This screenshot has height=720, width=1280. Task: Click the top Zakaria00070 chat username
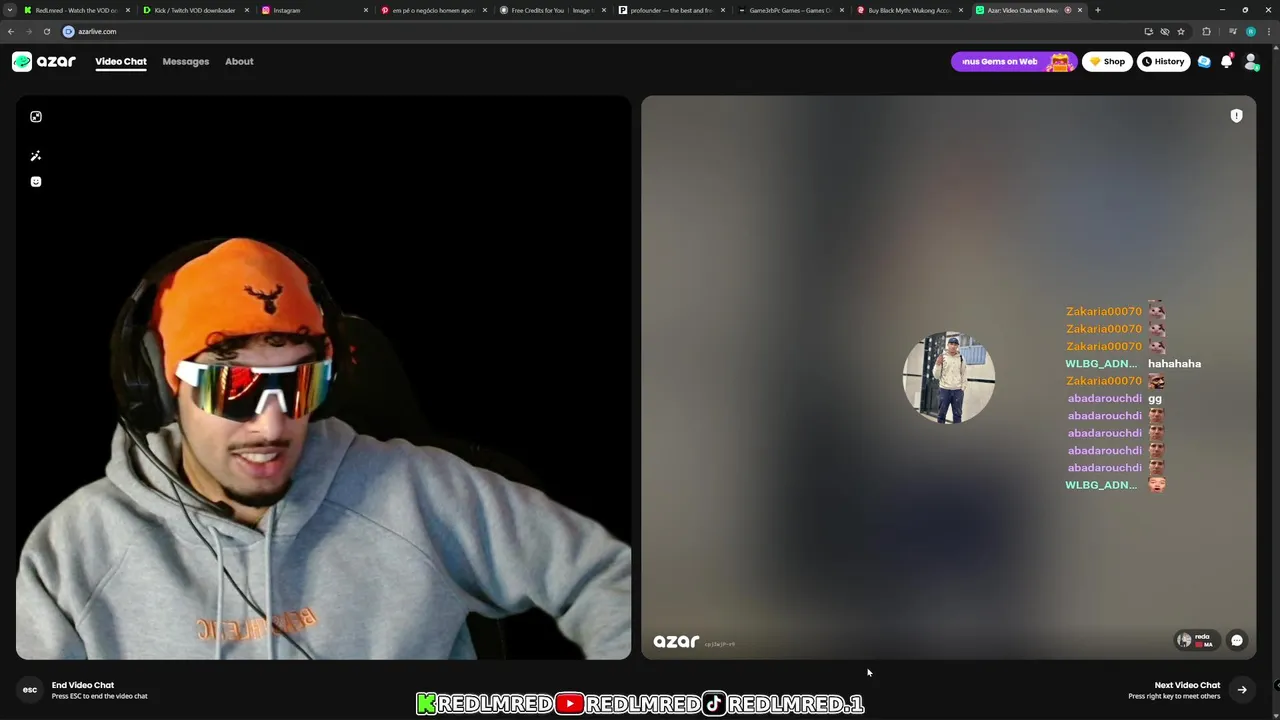point(1104,311)
